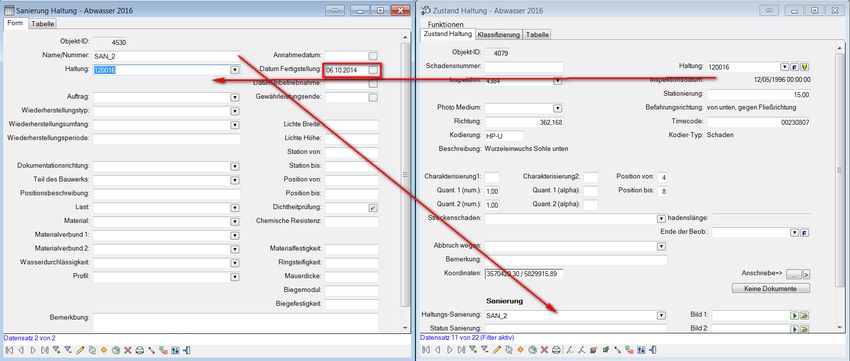Click the red X delete icon in Sanierung toolbar

[128, 350]
